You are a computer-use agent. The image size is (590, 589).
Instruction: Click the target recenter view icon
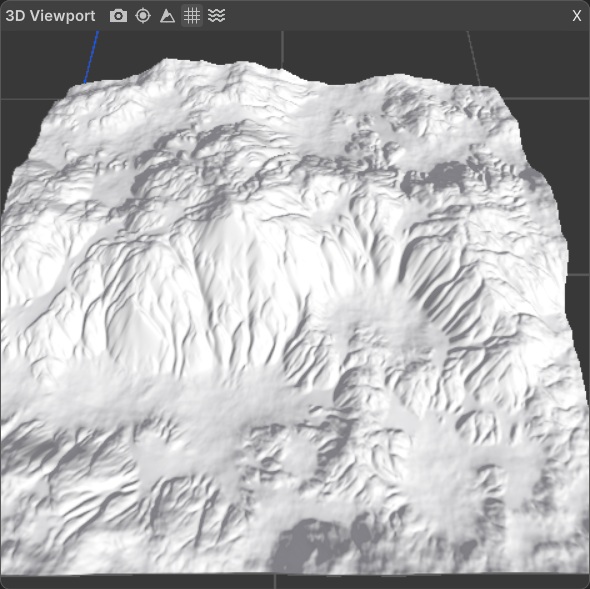143,16
